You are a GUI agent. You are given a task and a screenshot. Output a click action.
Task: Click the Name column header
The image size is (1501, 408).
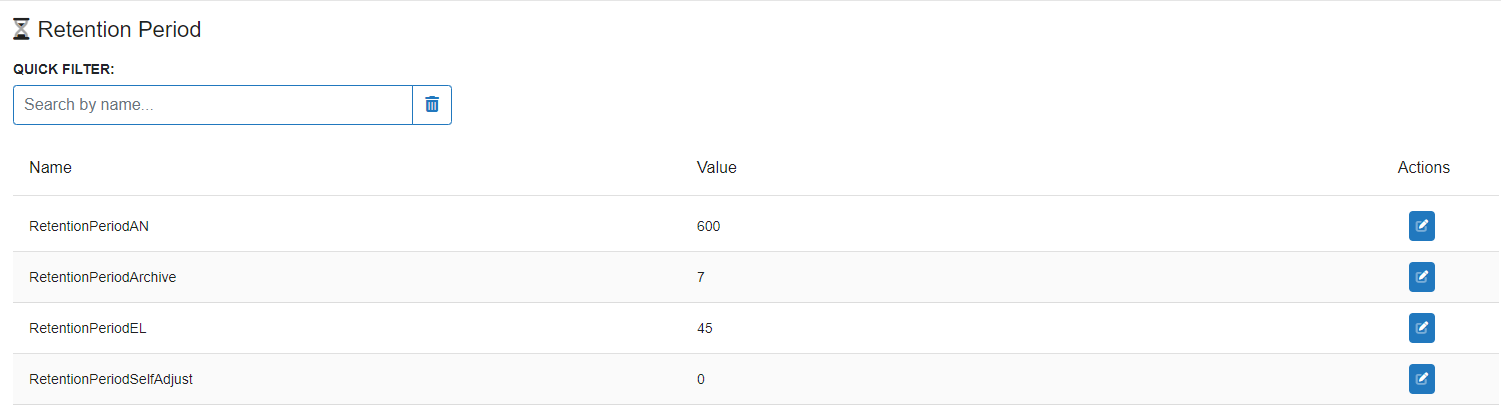(51, 168)
